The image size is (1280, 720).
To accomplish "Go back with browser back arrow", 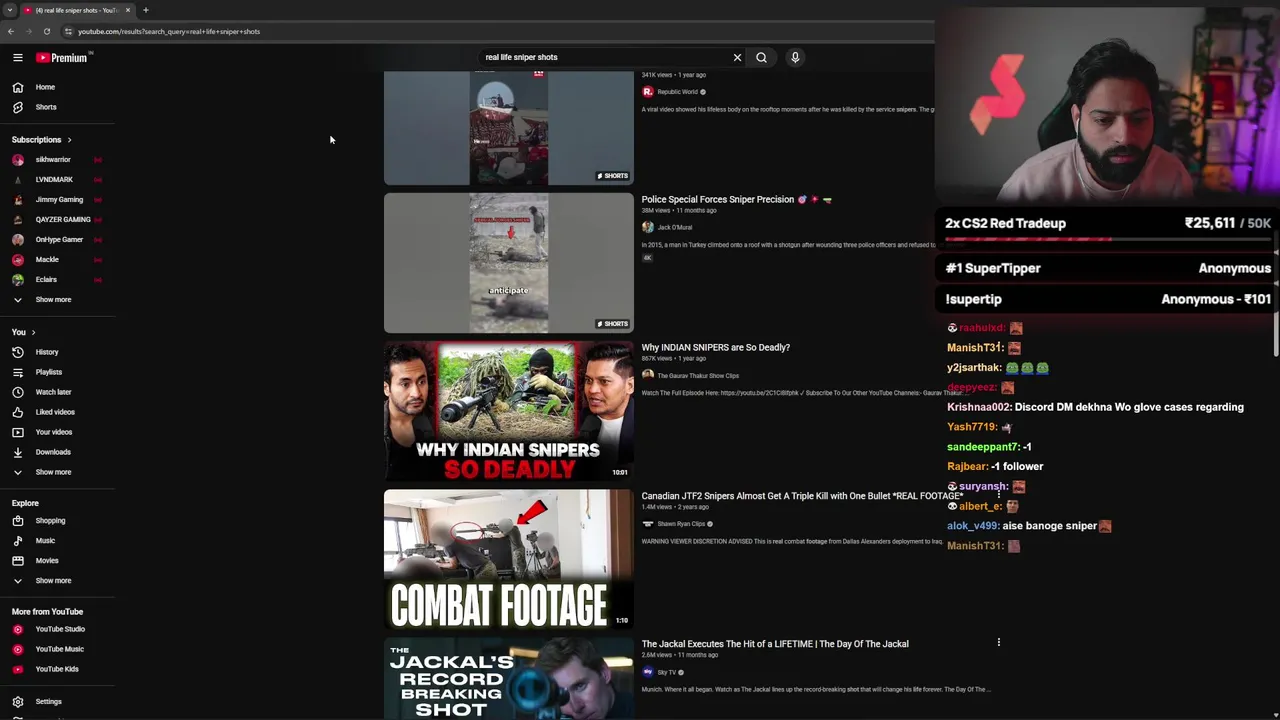I will tap(10, 31).
